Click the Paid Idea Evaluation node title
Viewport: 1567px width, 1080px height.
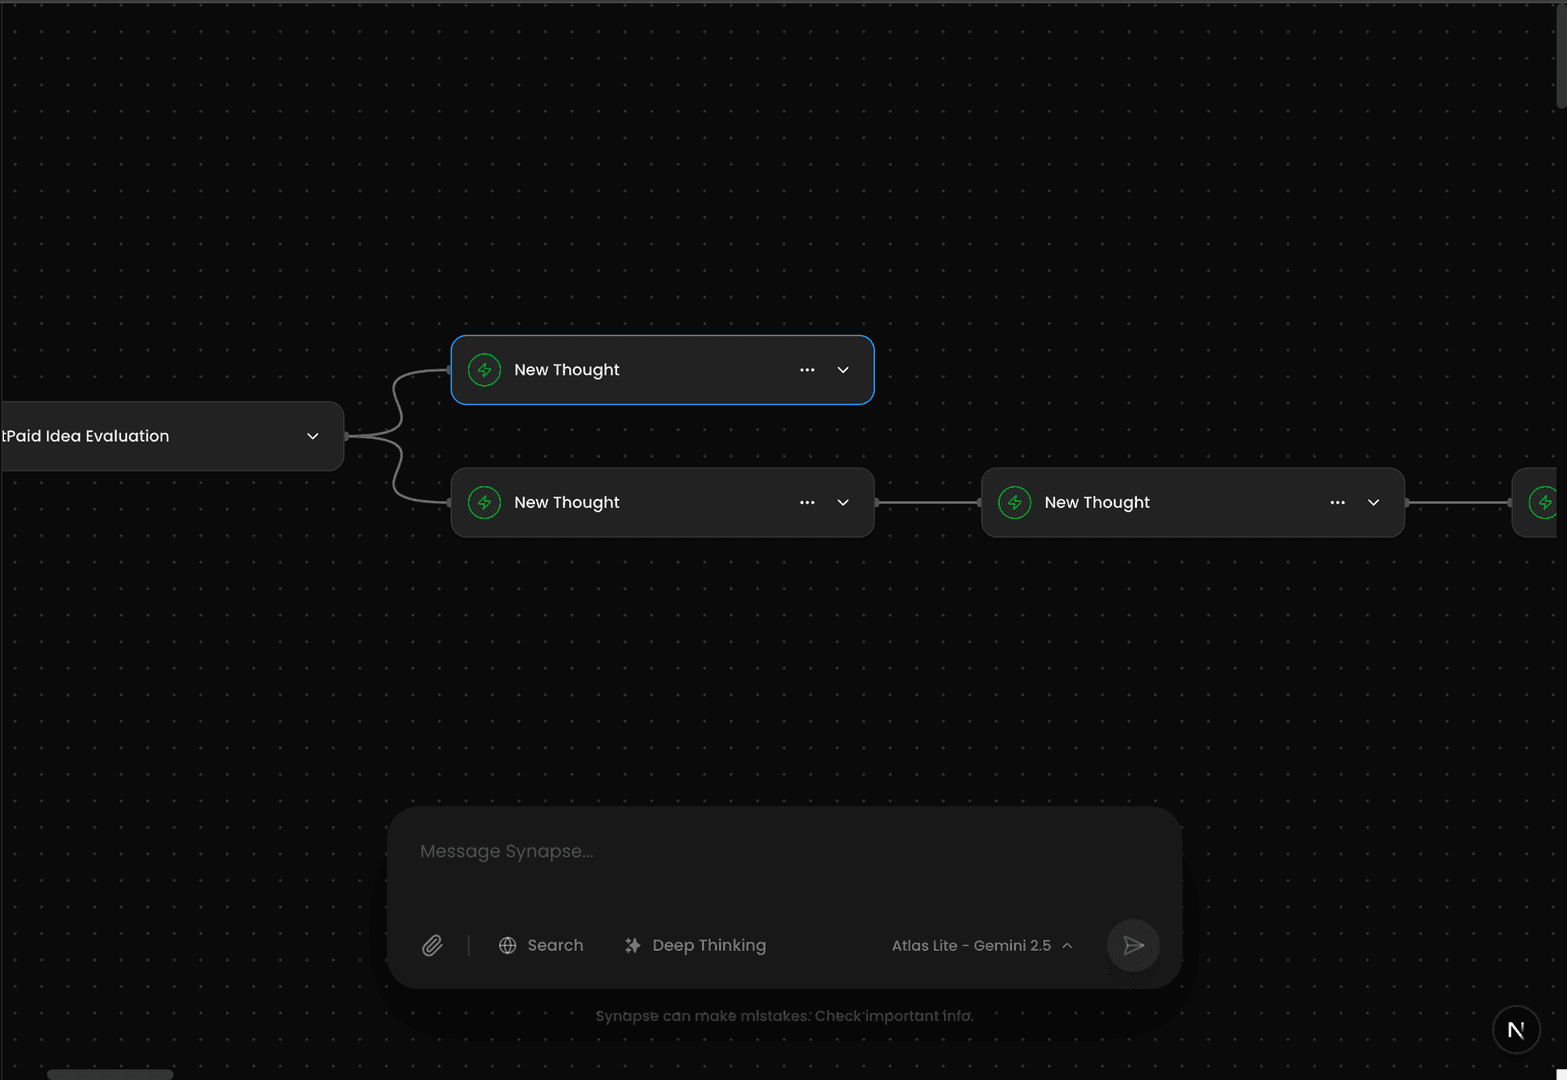pos(87,436)
